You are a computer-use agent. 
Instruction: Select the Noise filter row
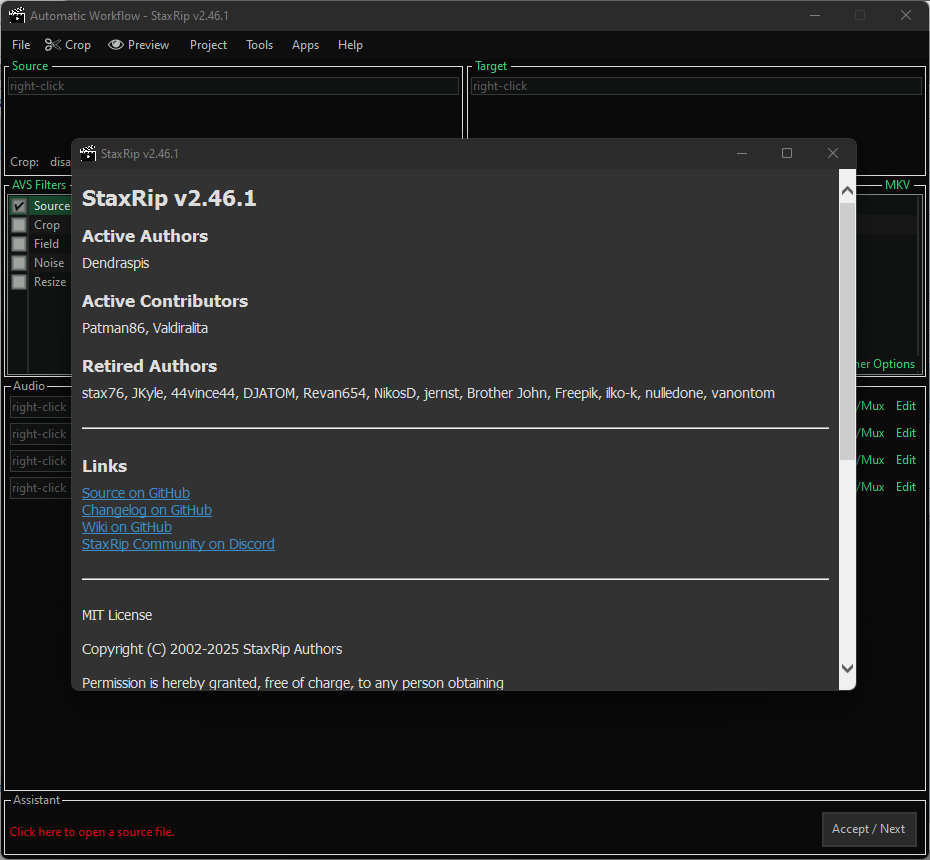[49, 263]
